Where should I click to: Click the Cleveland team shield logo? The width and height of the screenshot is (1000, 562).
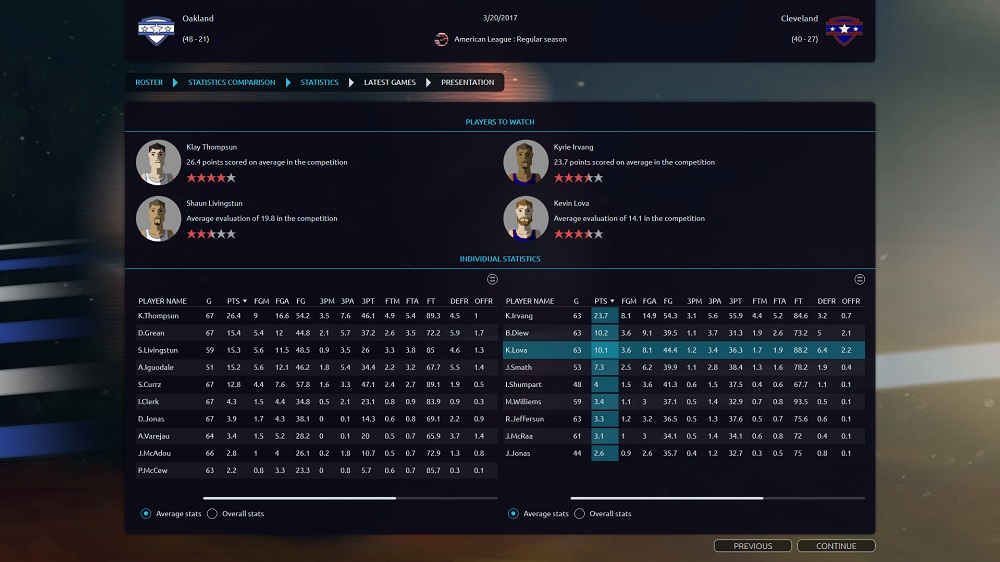pos(844,30)
